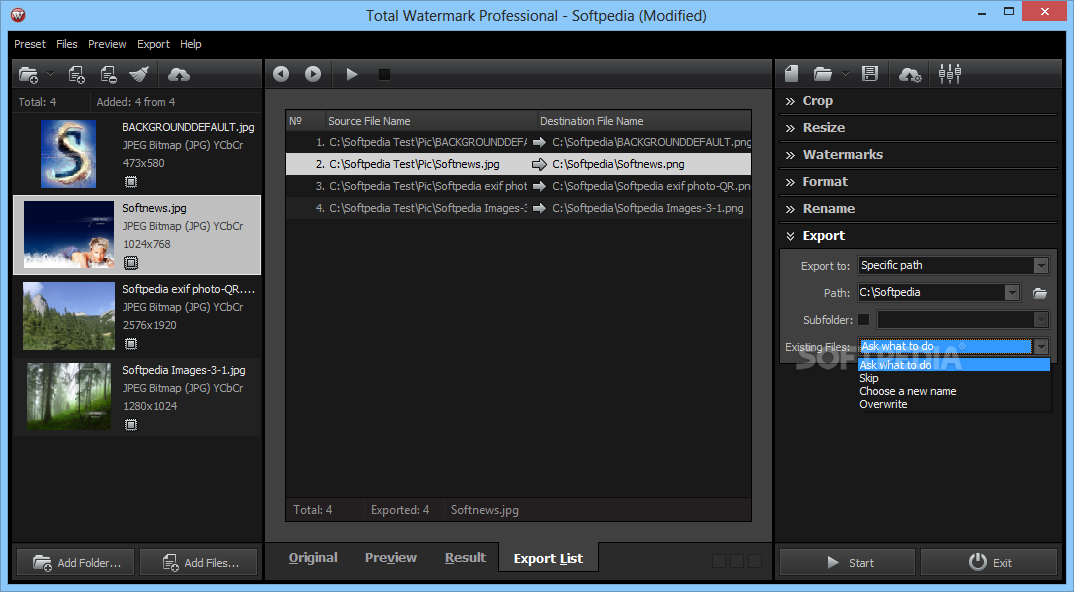Select the BACKGROUNDDEFAULT.jpg thumbnail

(68, 154)
